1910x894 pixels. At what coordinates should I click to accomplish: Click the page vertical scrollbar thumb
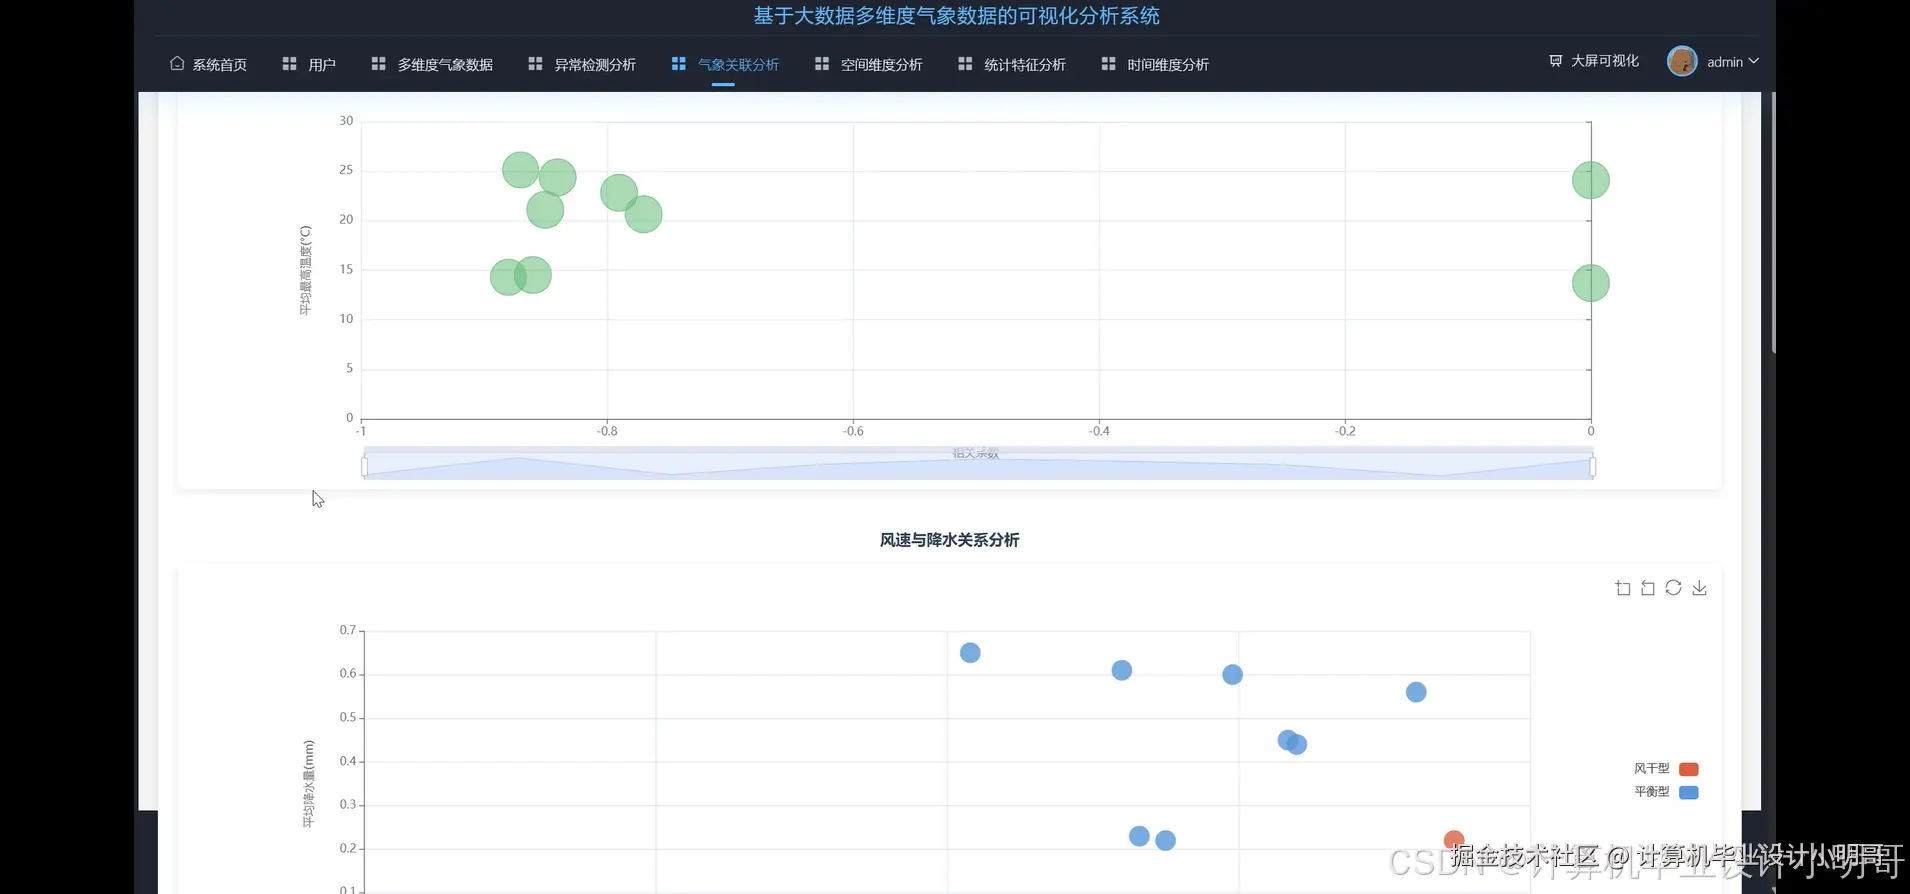click(x=1773, y=222)
